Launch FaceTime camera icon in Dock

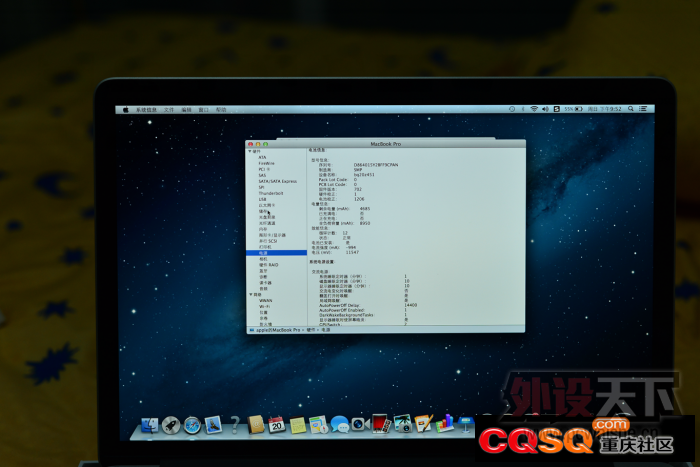360,424
